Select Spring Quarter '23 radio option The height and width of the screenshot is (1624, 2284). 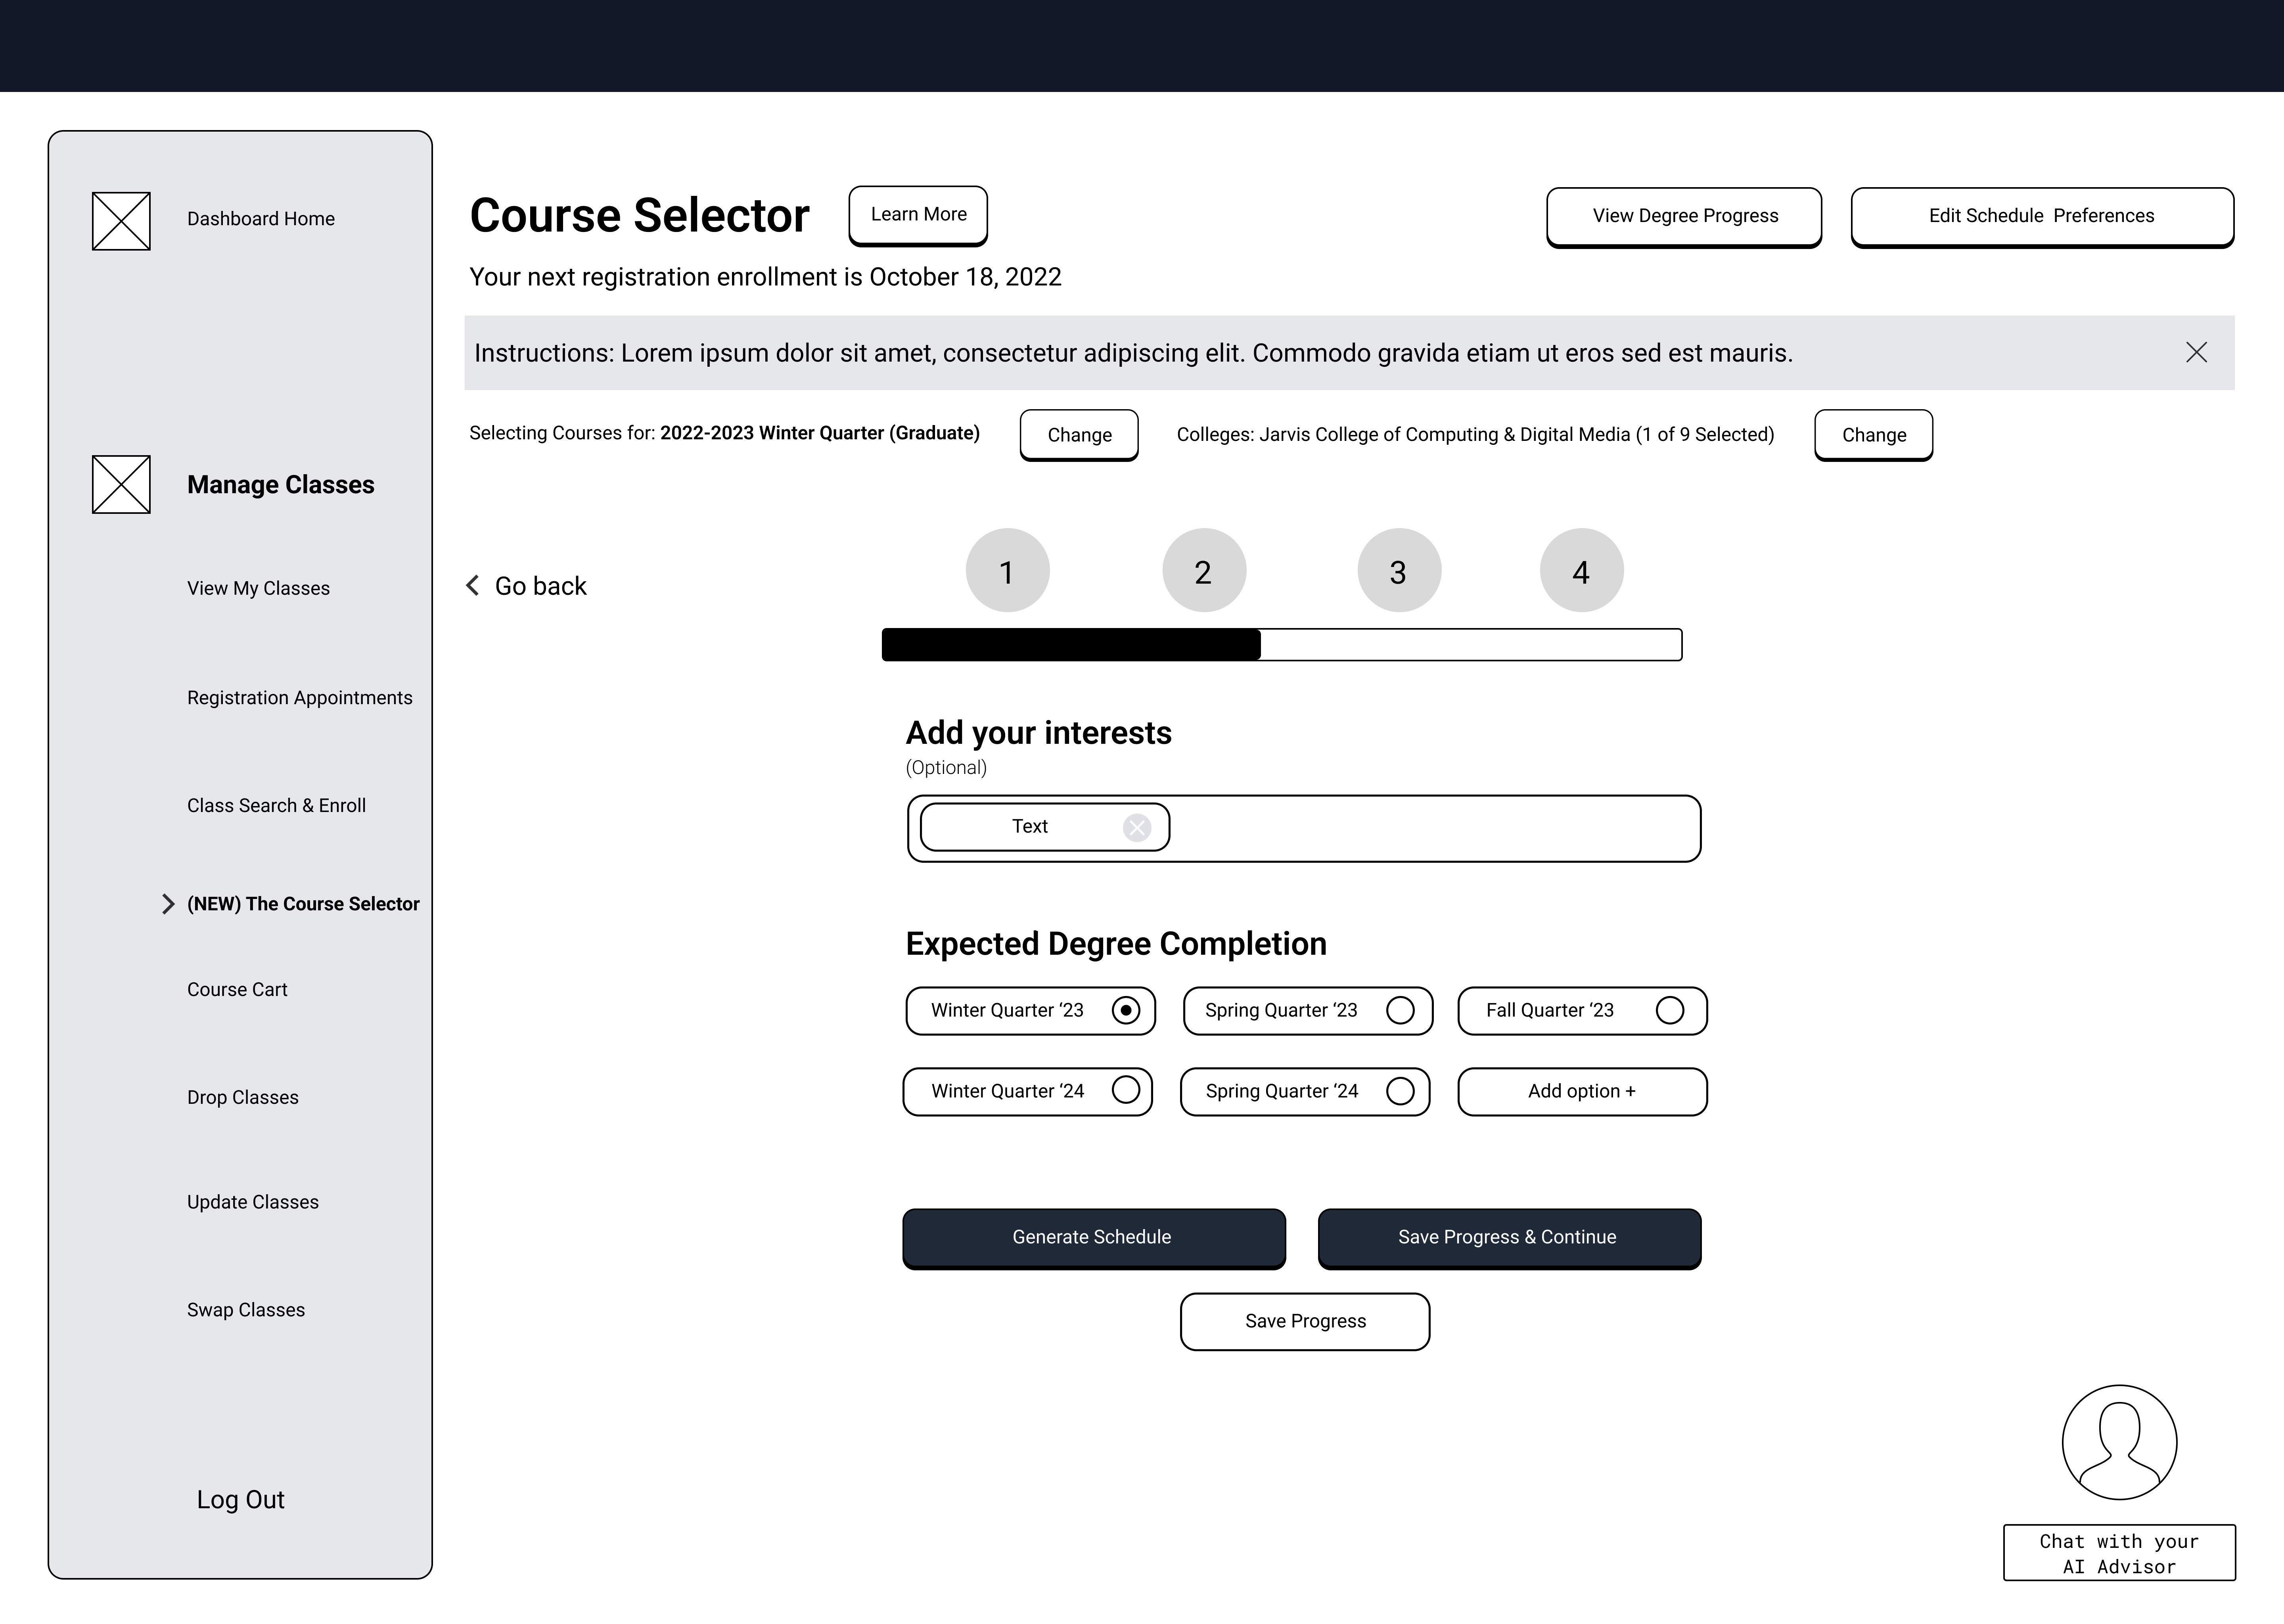click(x=1400, y=1010)
